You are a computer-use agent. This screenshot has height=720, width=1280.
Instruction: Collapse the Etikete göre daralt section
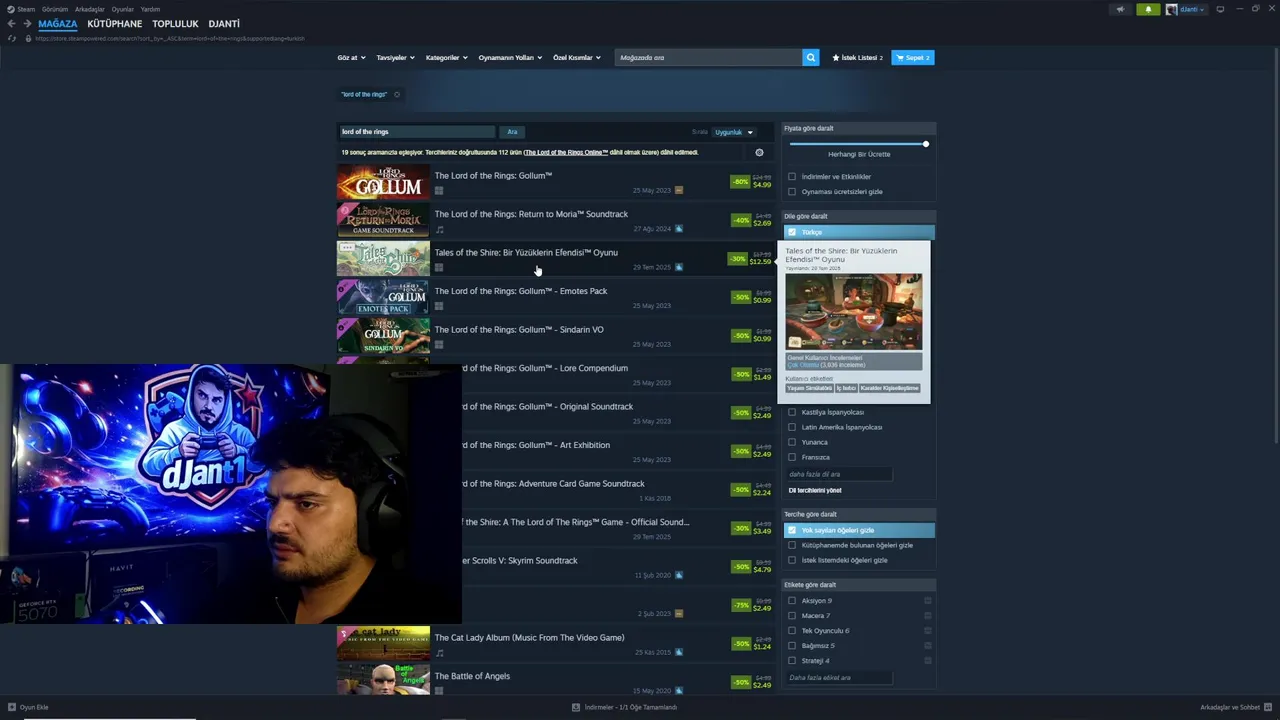(859, 585)
